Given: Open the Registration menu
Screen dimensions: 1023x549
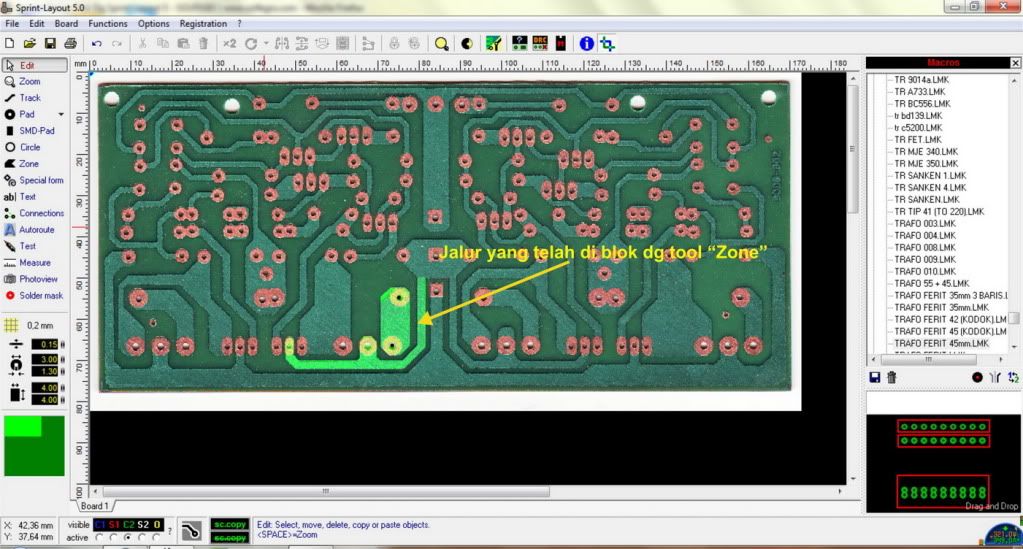Looking at the screenshot, I should point(203,24).
